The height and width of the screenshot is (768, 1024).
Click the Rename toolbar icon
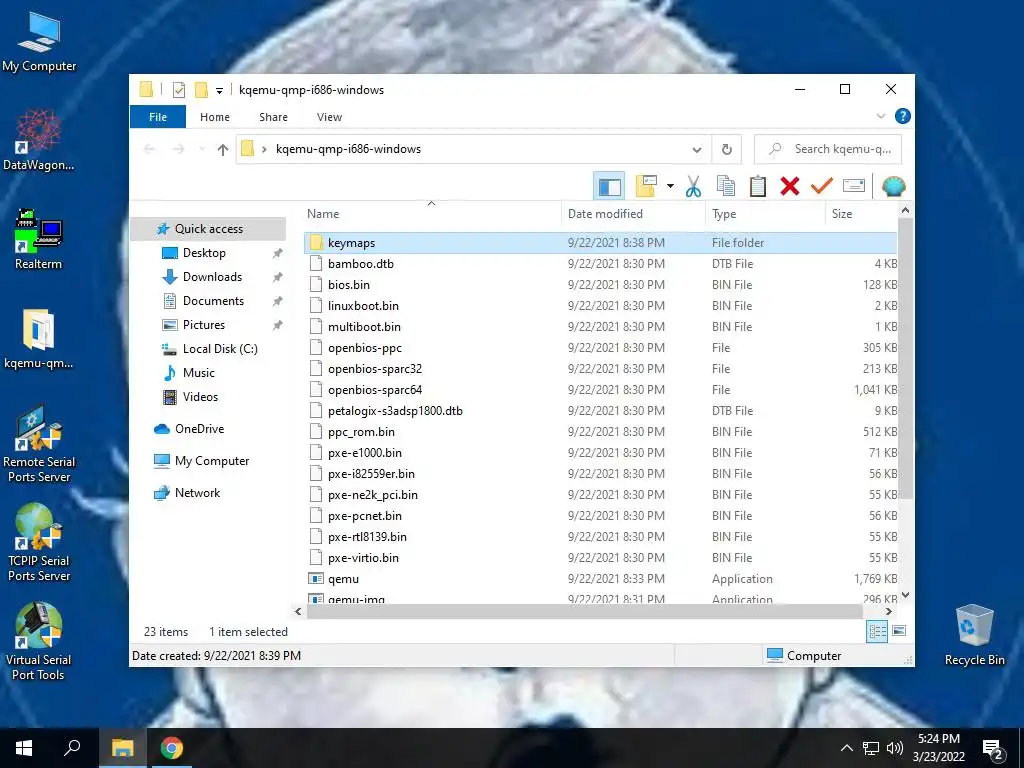click(854, 187)
